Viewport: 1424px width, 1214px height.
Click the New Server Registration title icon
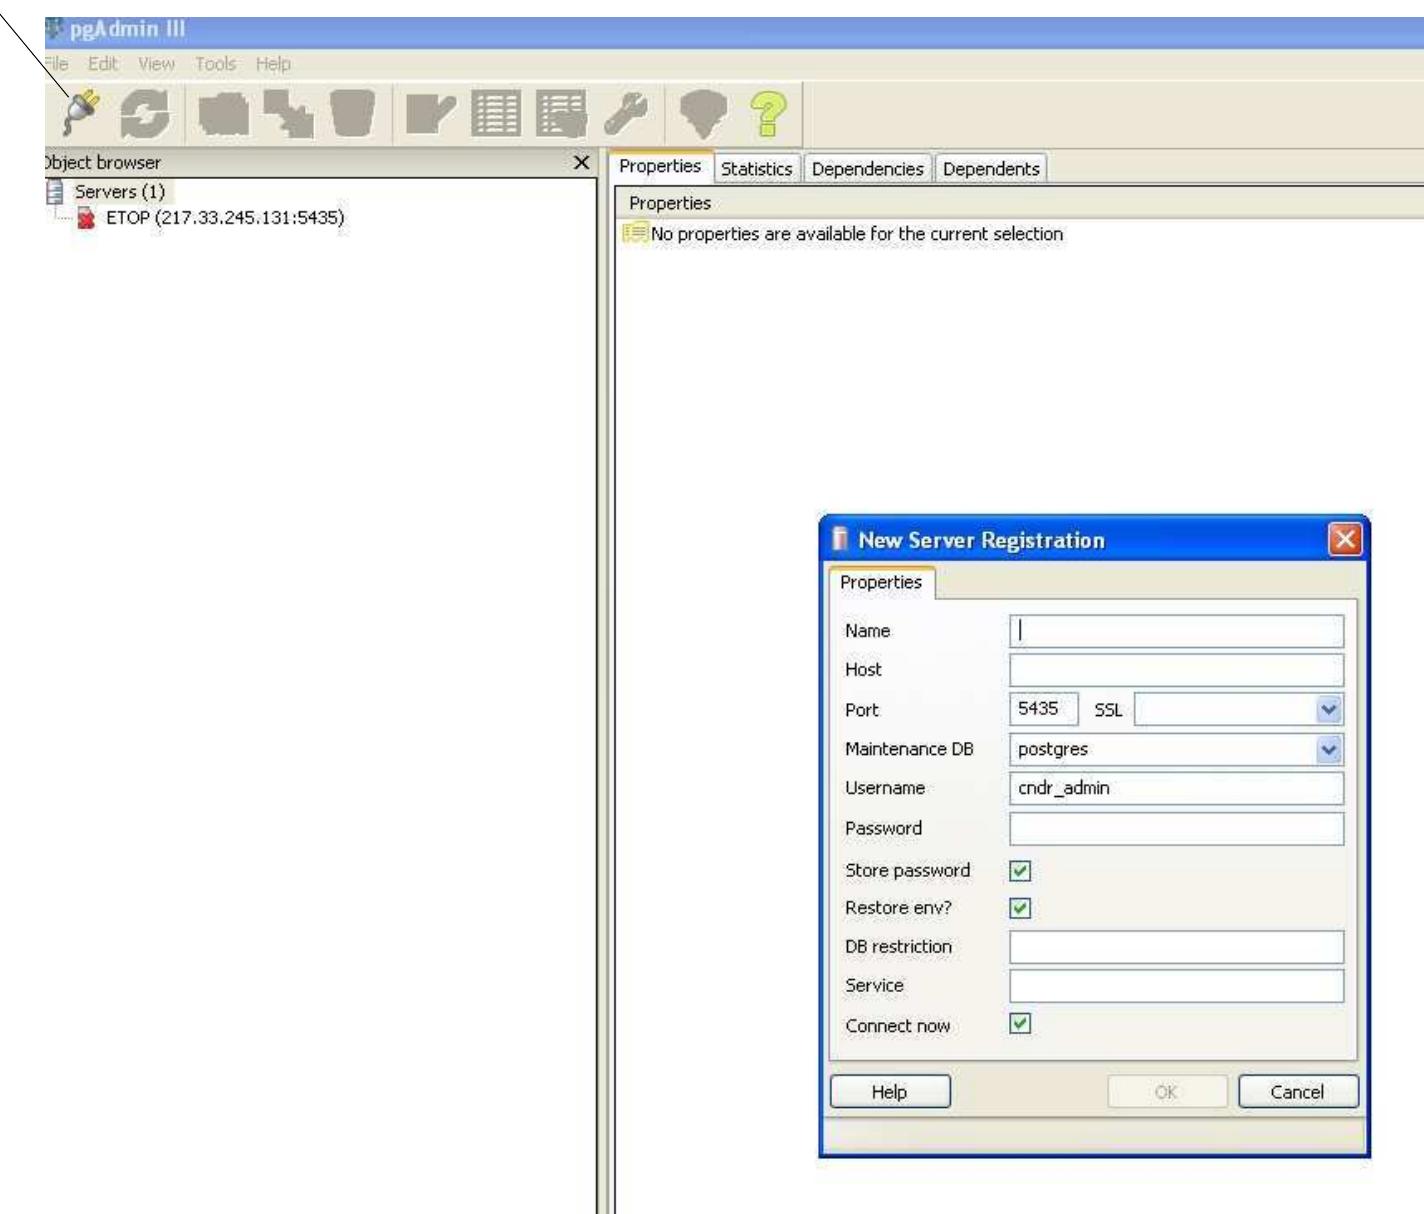842,541
